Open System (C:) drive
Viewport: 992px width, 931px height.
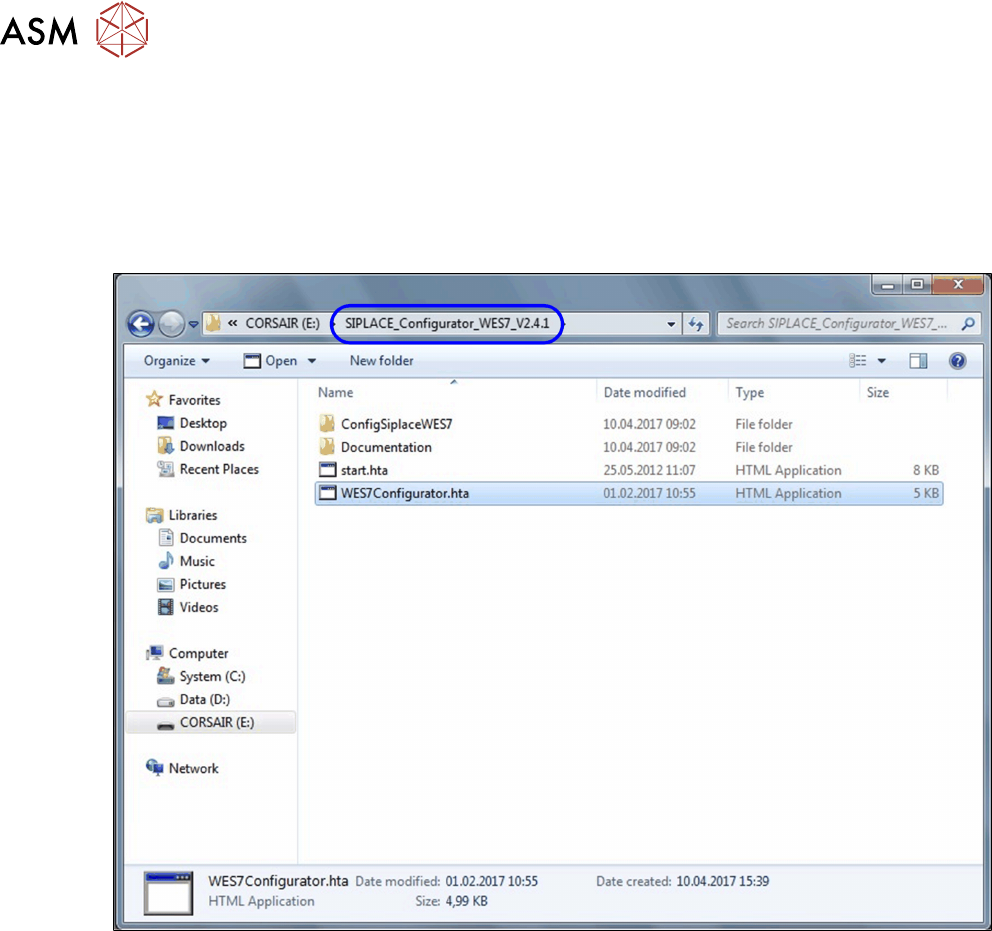coord(212,677)
